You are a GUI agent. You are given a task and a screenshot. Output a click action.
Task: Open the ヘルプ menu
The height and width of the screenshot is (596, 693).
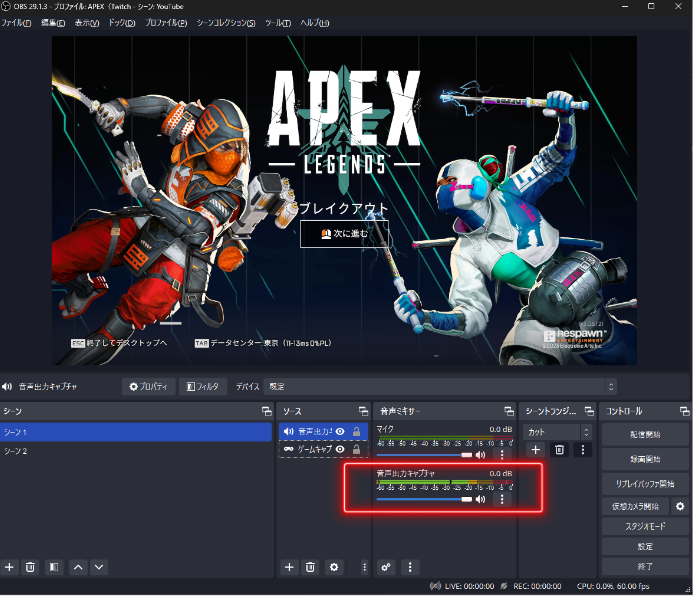[315, 23]
